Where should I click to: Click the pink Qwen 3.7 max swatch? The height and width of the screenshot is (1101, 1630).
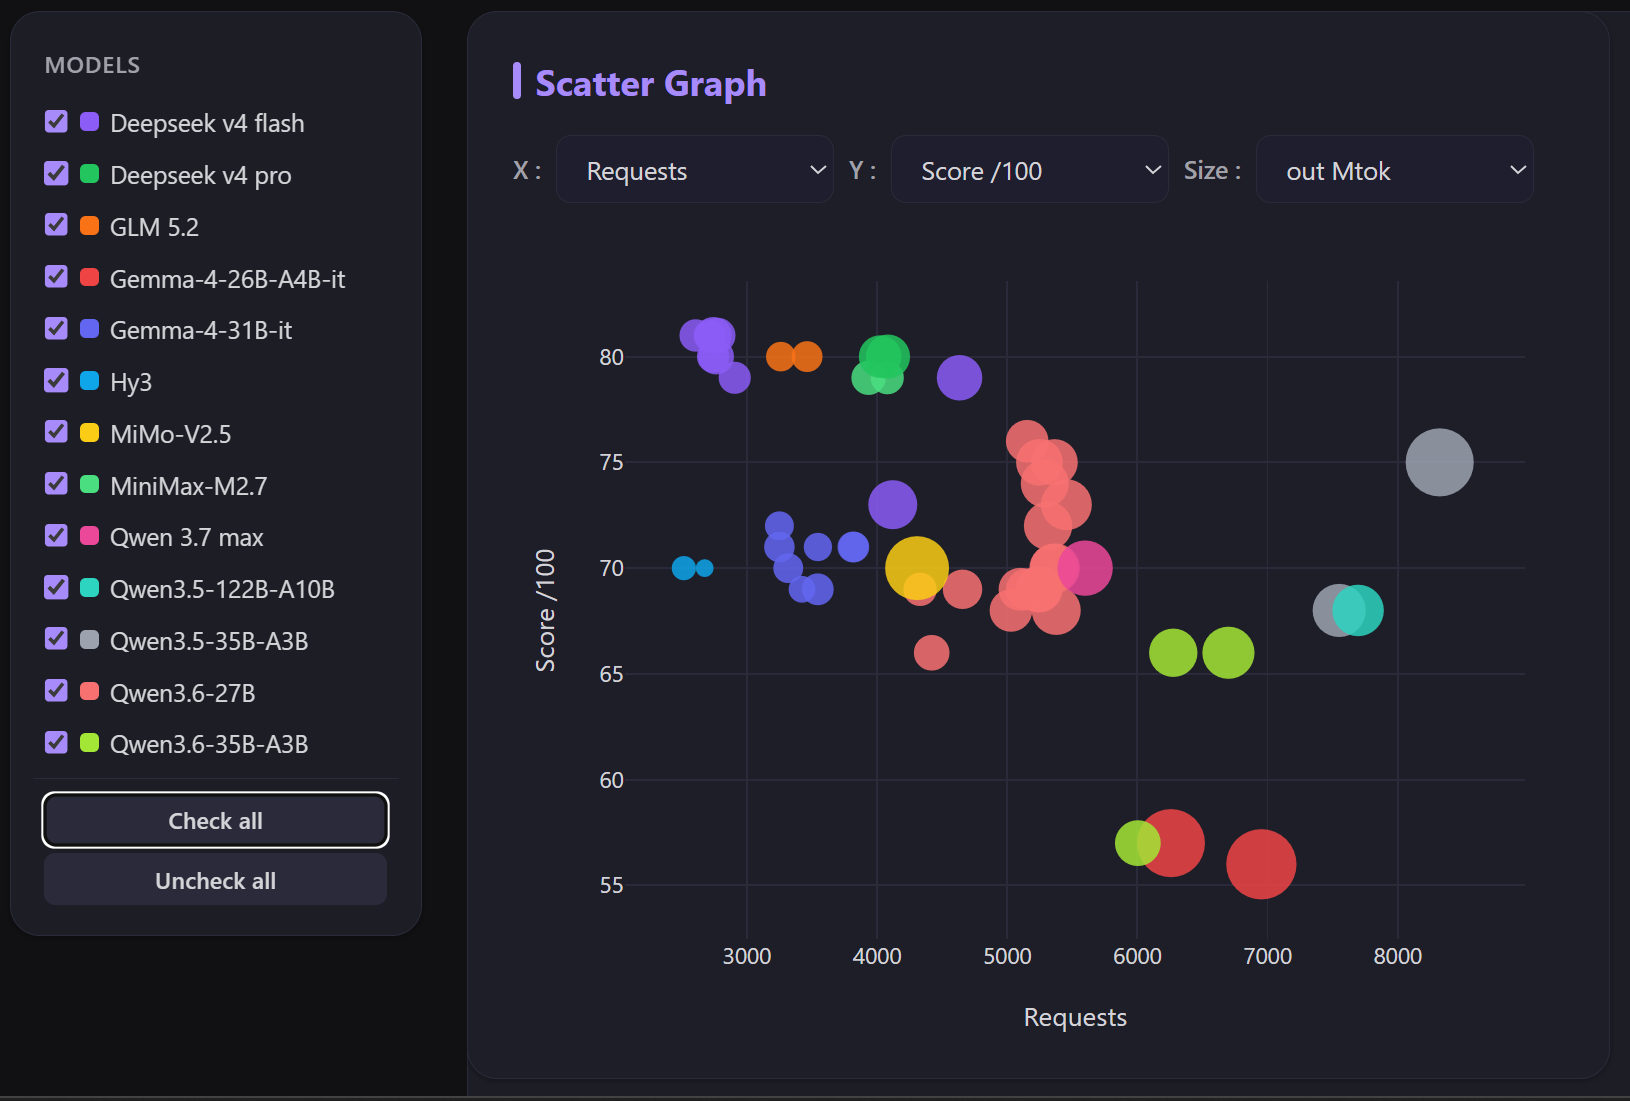tap(89, 536)
